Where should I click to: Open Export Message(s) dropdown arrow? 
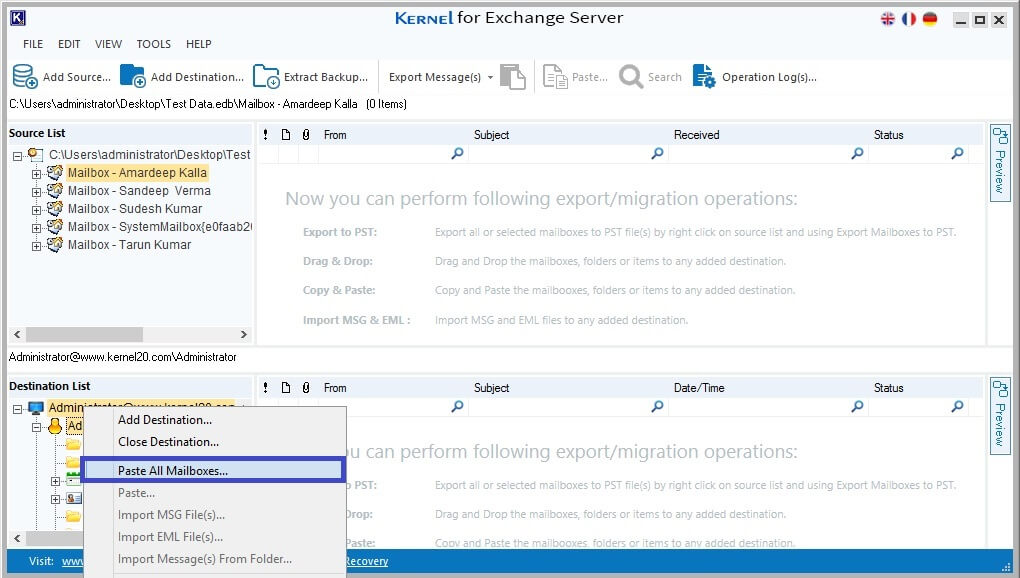(490, 77)
